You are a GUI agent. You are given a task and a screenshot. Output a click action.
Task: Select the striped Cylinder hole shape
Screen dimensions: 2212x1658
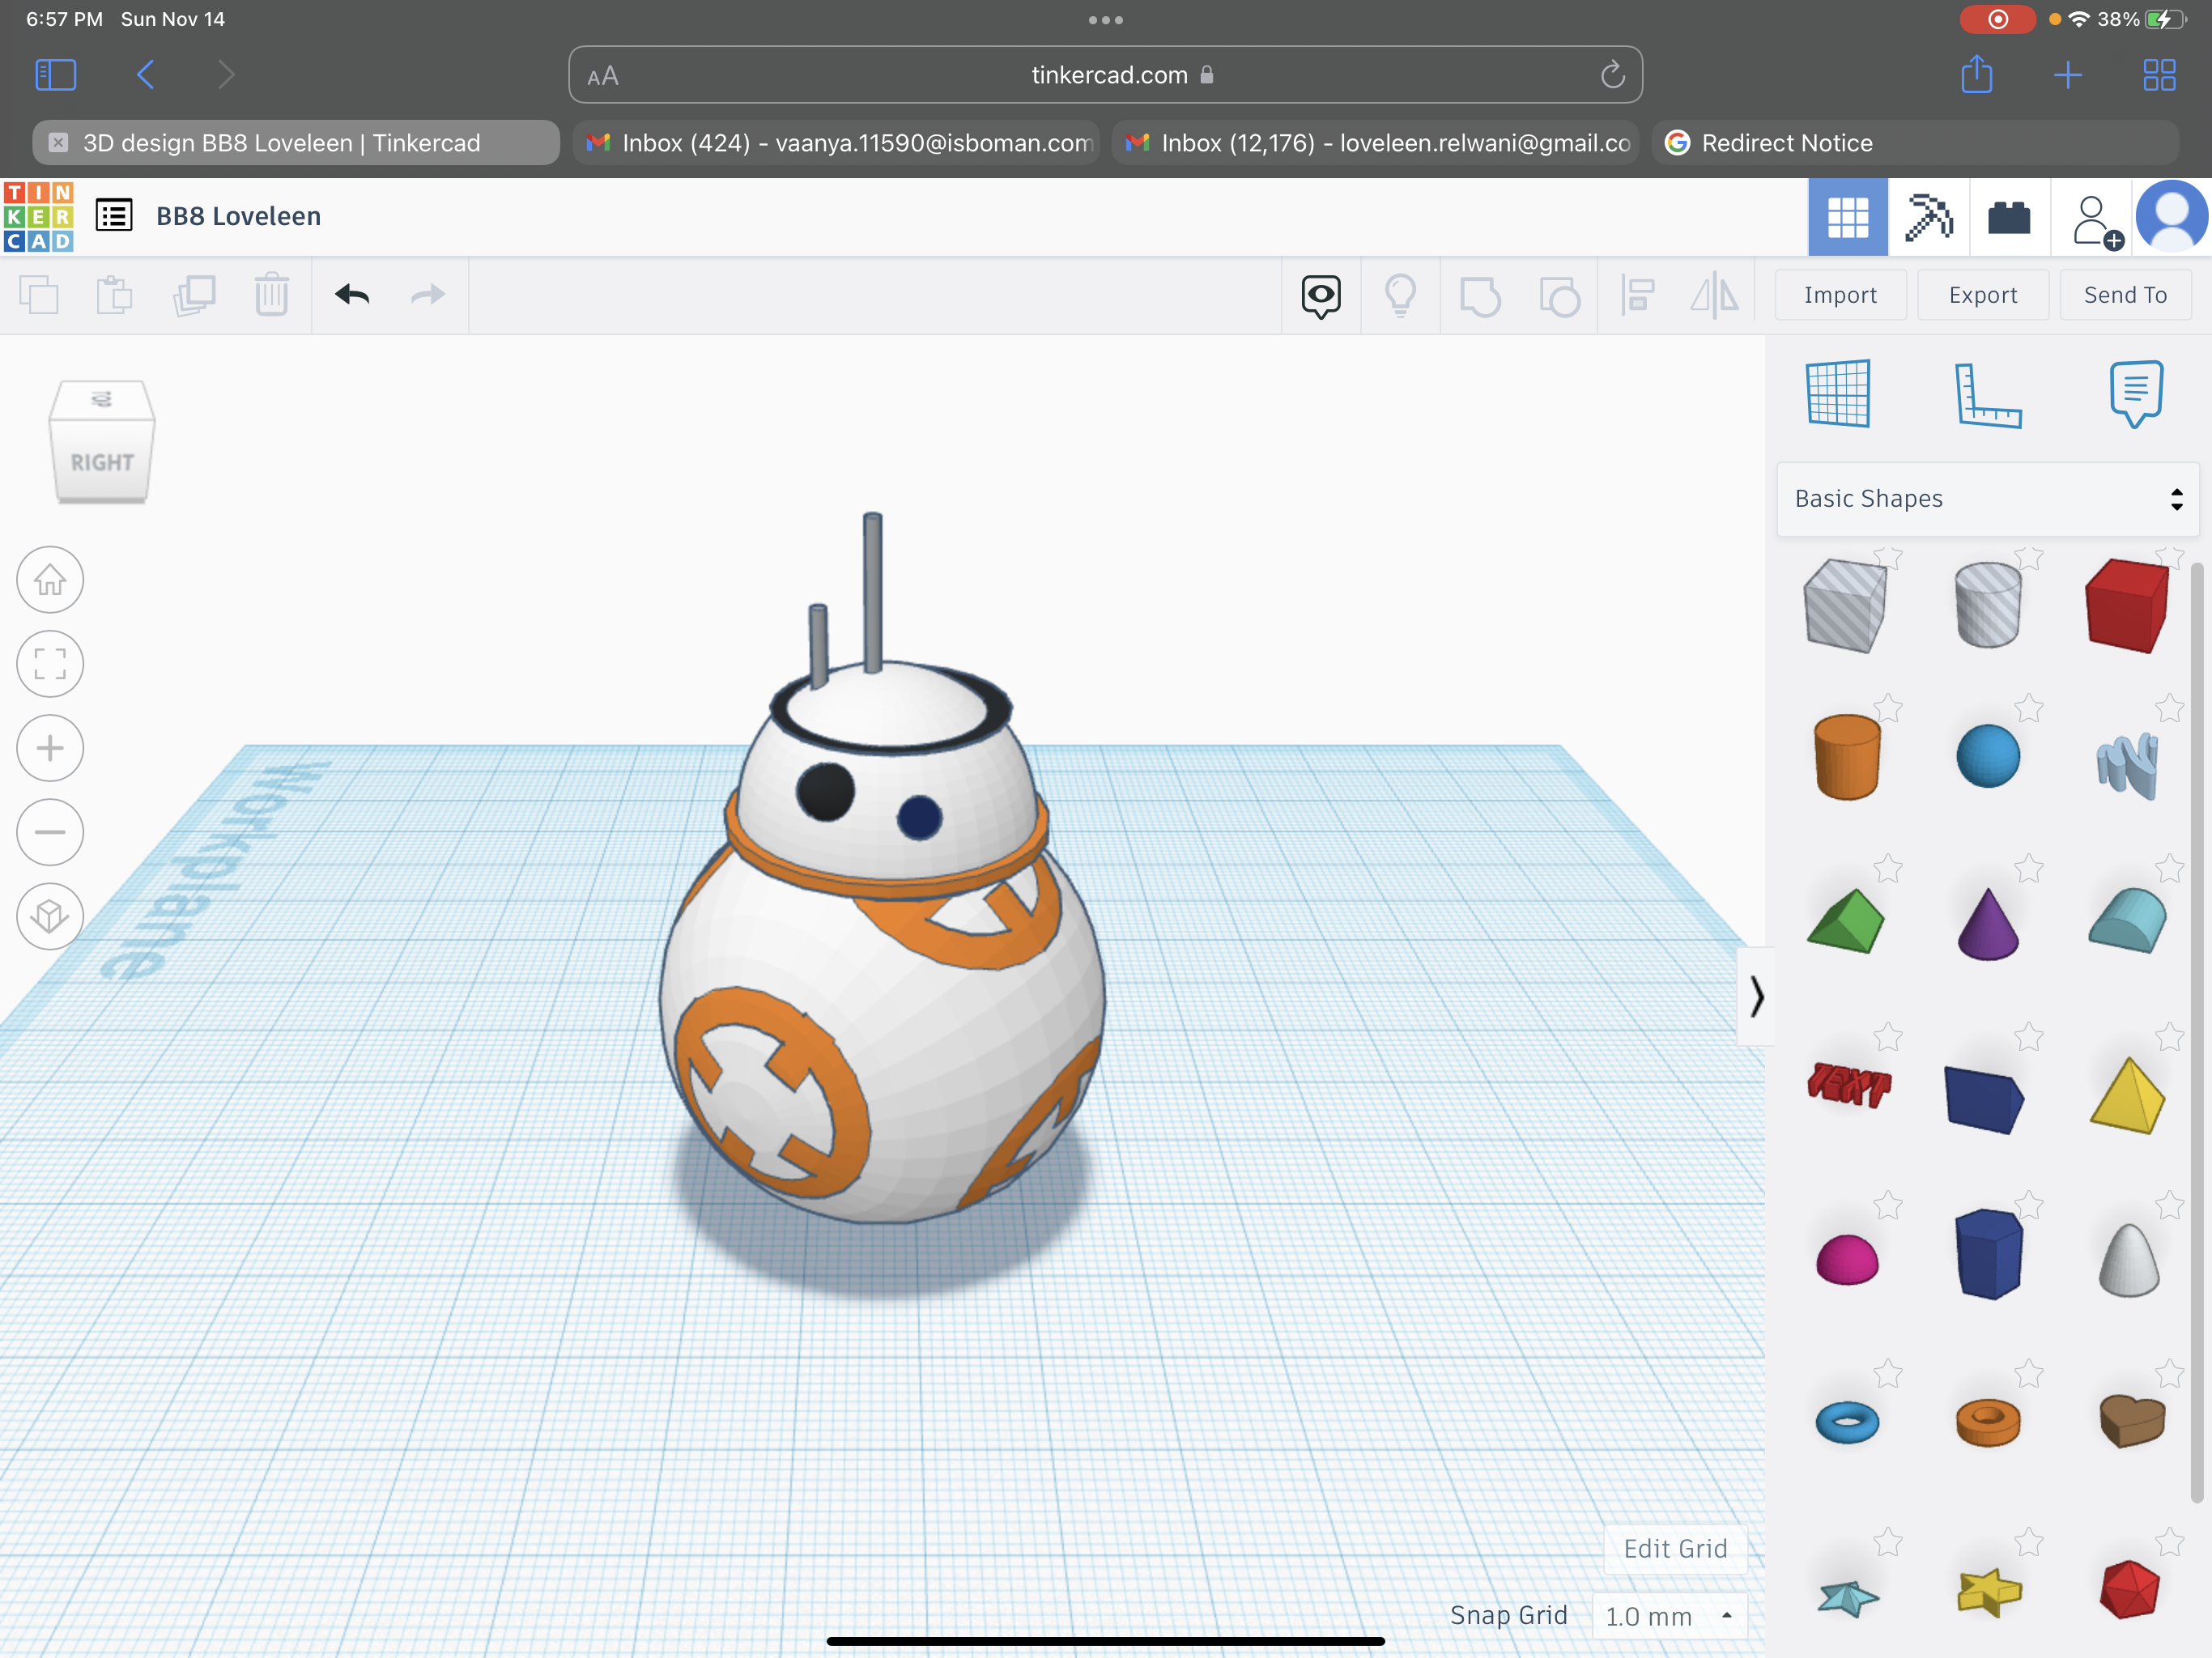click(1987, 605)
